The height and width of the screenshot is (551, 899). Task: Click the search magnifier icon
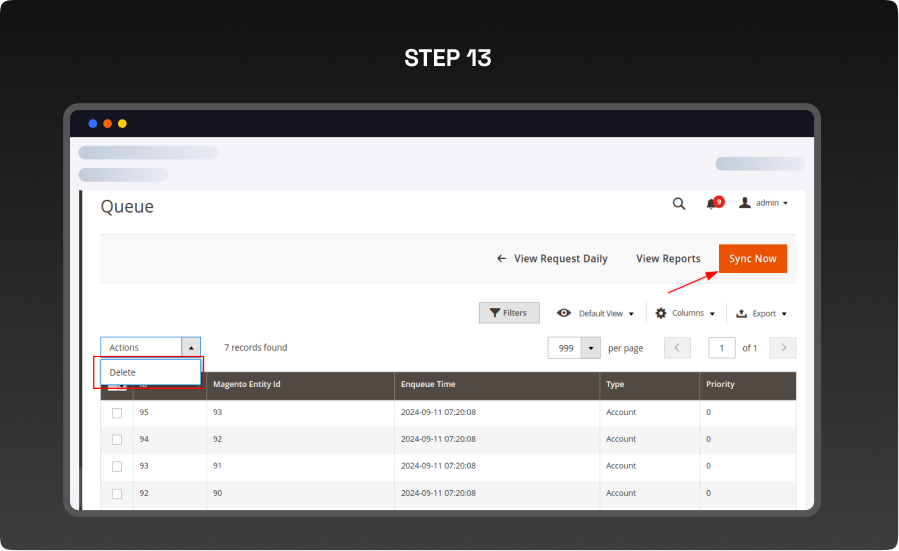click(x=679, y=203)
